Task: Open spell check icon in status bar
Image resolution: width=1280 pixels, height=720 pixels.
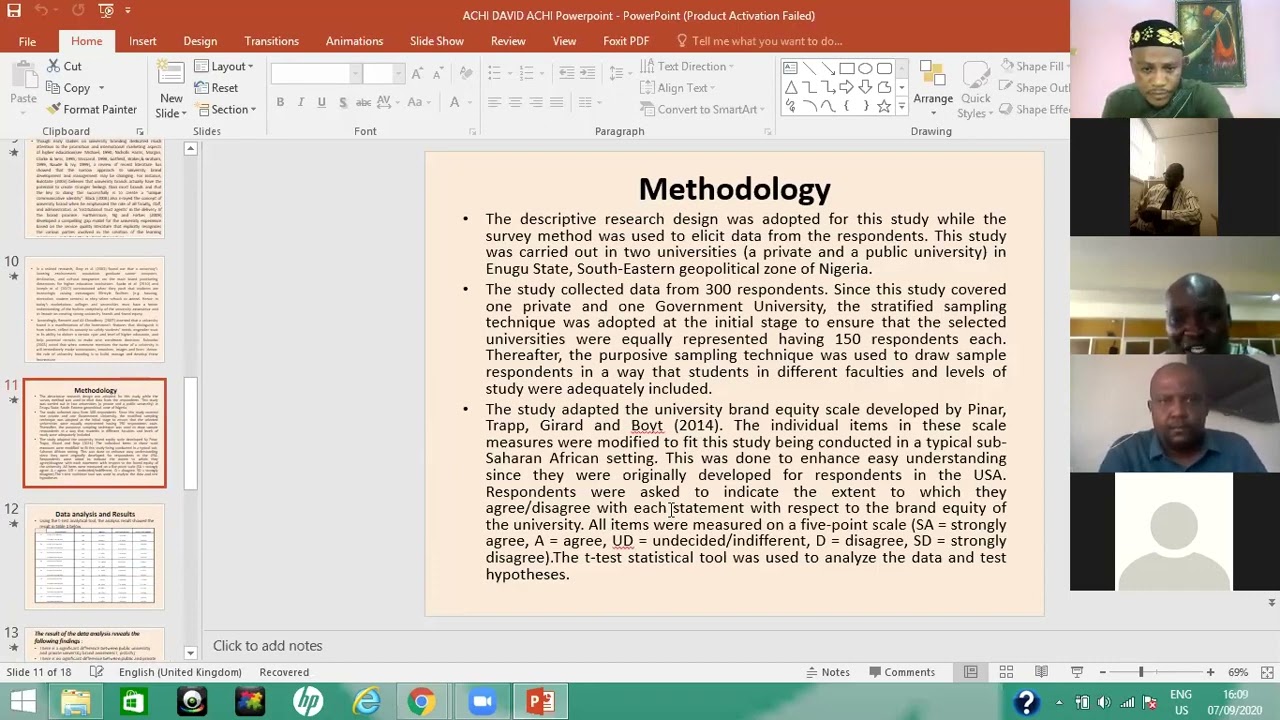Action: click(96, 672)
